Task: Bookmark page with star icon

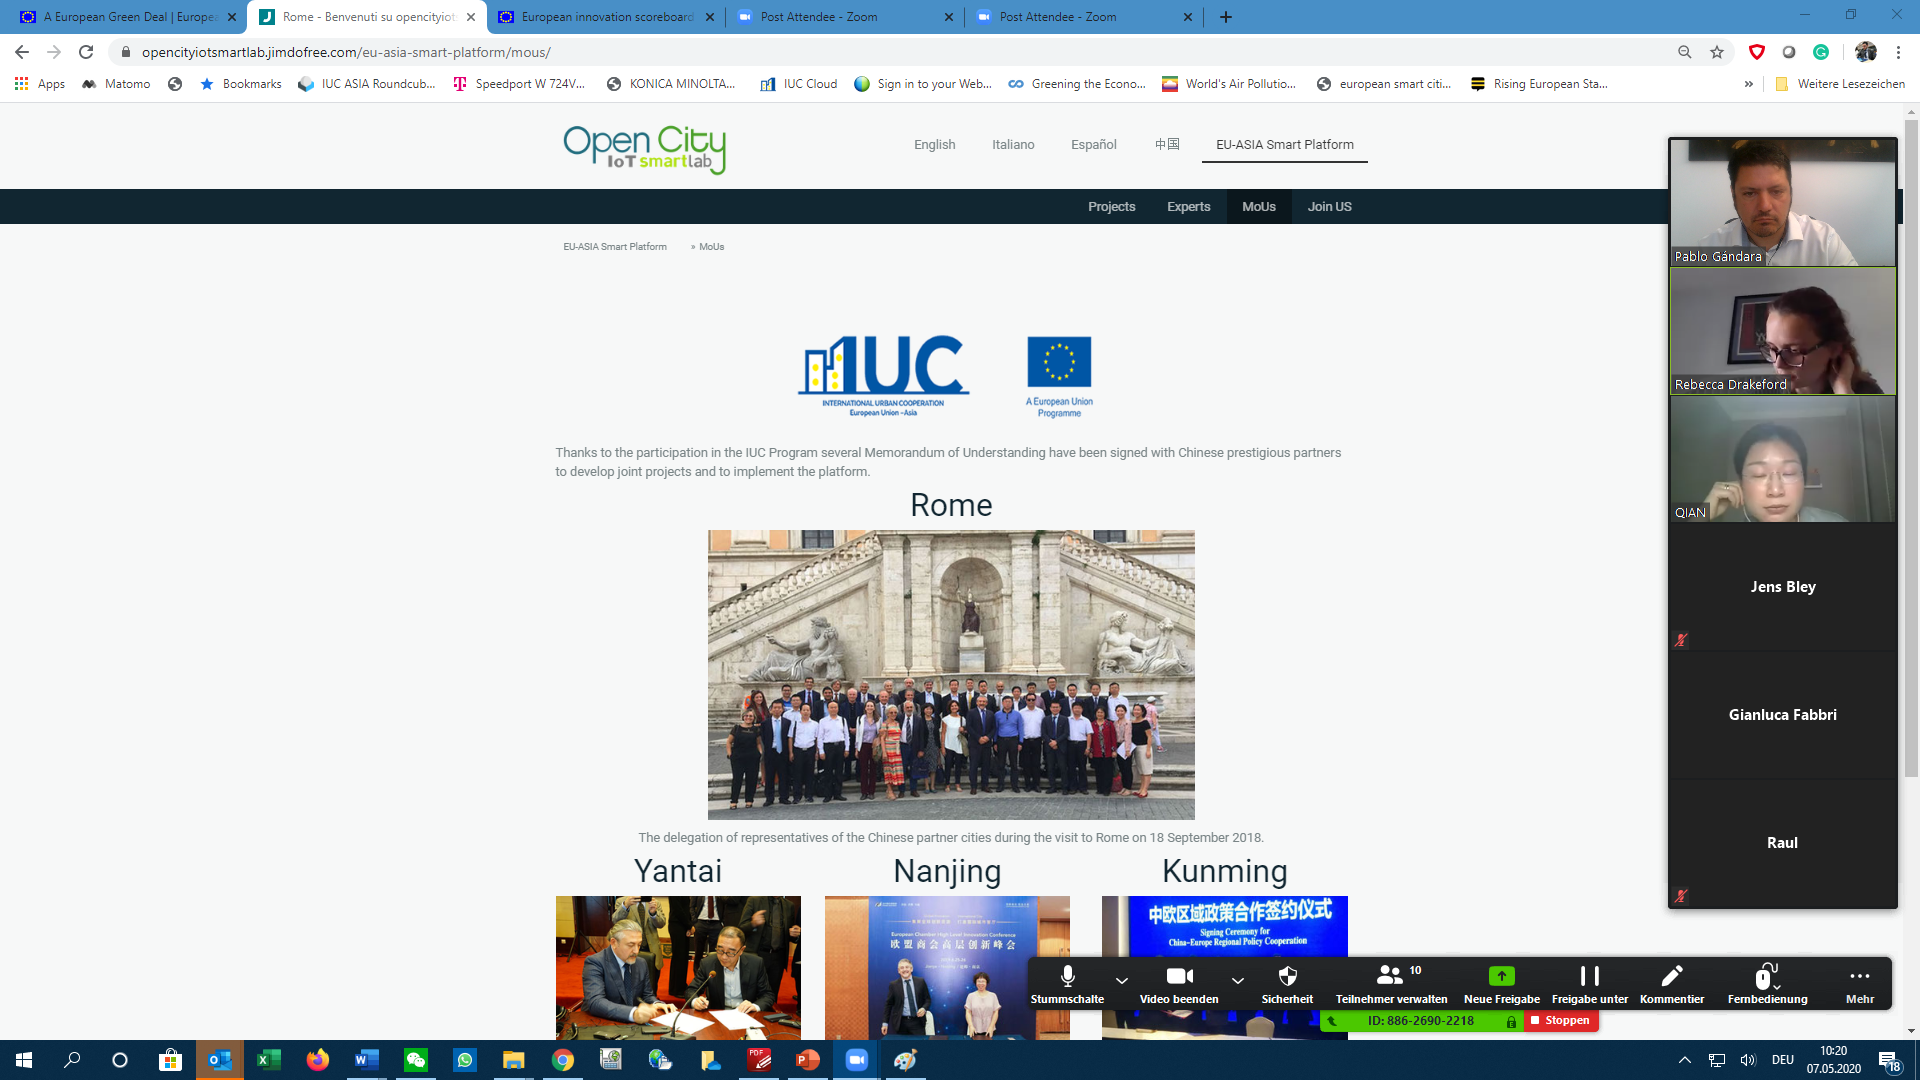Action: [1717, 52]
